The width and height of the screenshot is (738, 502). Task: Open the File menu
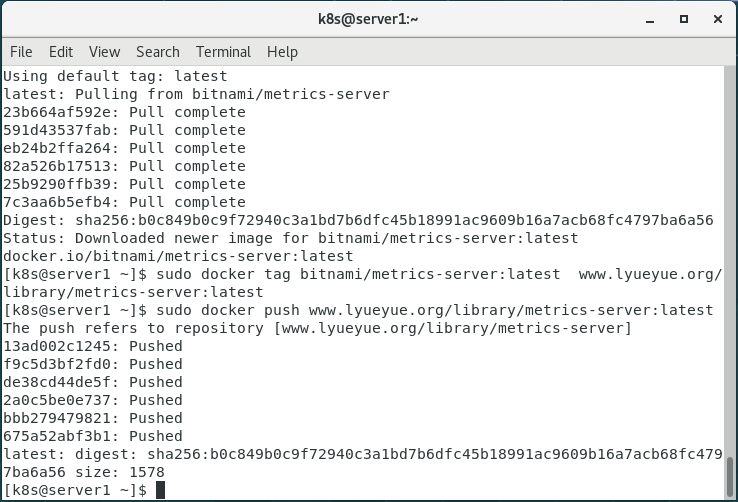tap(21, 52)
